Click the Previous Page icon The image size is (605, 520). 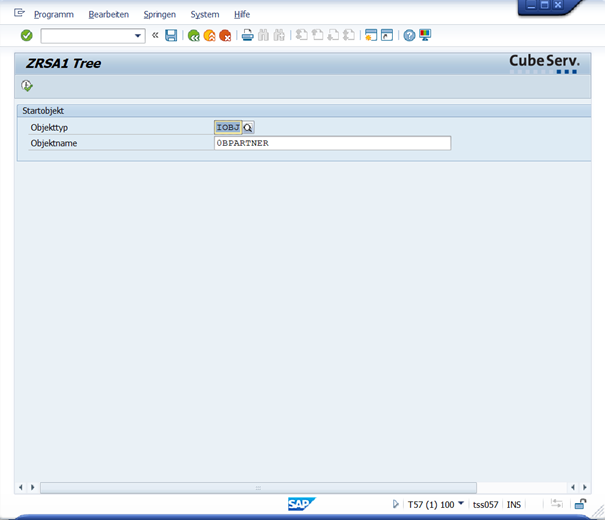[317, 35]
